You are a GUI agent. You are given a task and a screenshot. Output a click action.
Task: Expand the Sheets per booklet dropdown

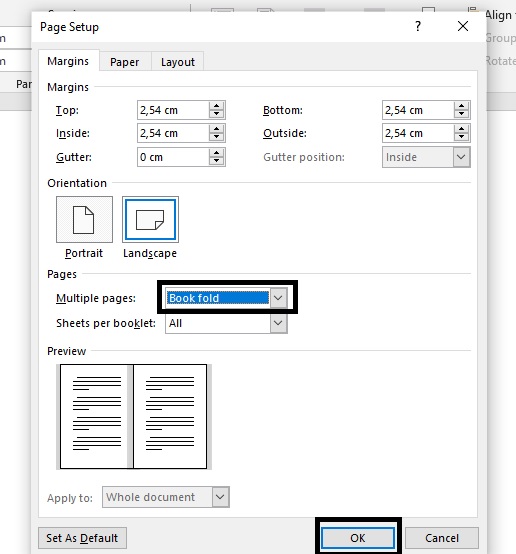pos(278,323)
